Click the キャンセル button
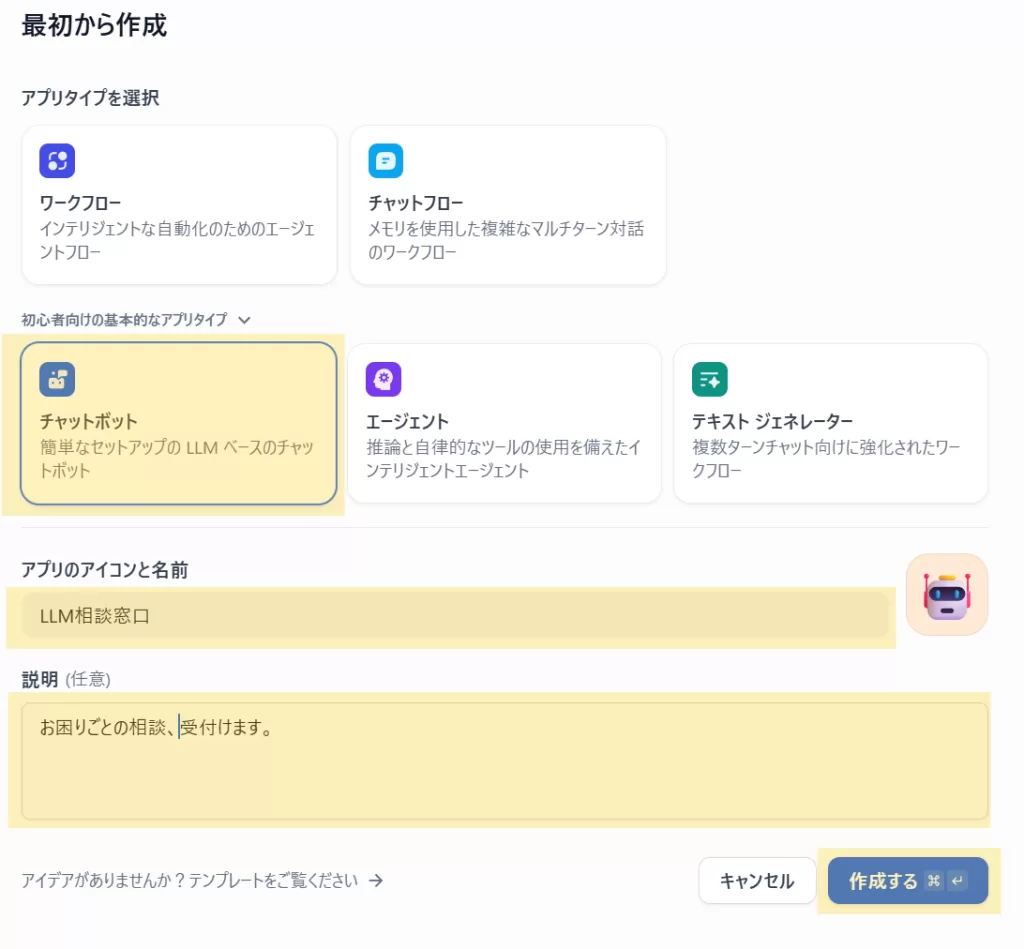 757,881
